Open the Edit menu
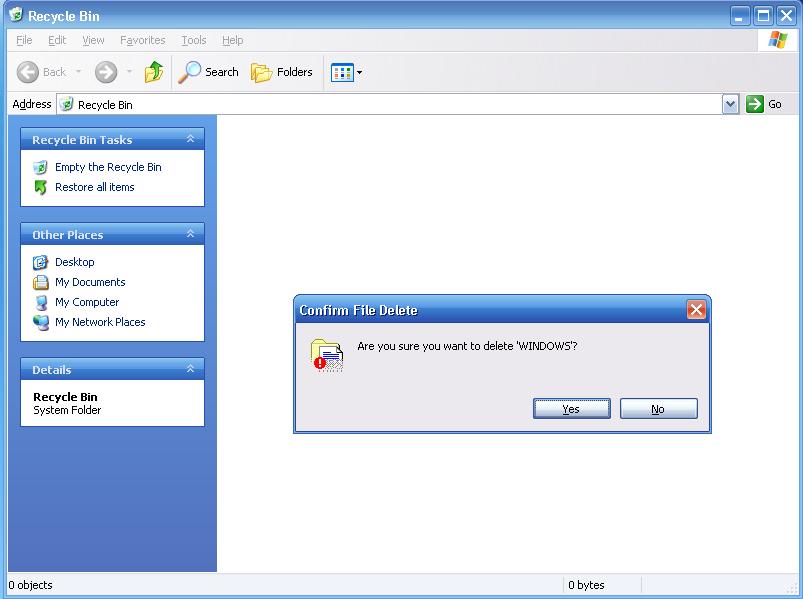Viewport: 803px width, 599px height. pyautogui.click(x=57, y=40)
